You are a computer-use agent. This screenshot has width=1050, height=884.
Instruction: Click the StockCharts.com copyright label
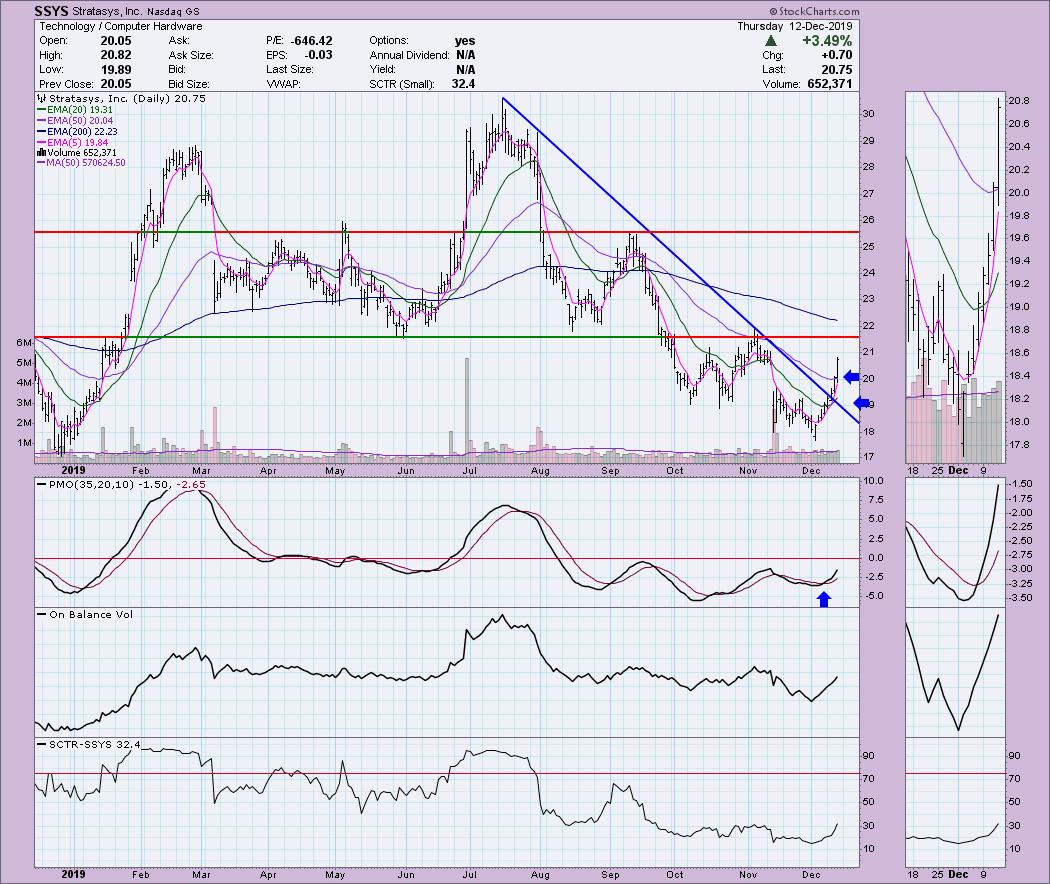tap(814, 11)
